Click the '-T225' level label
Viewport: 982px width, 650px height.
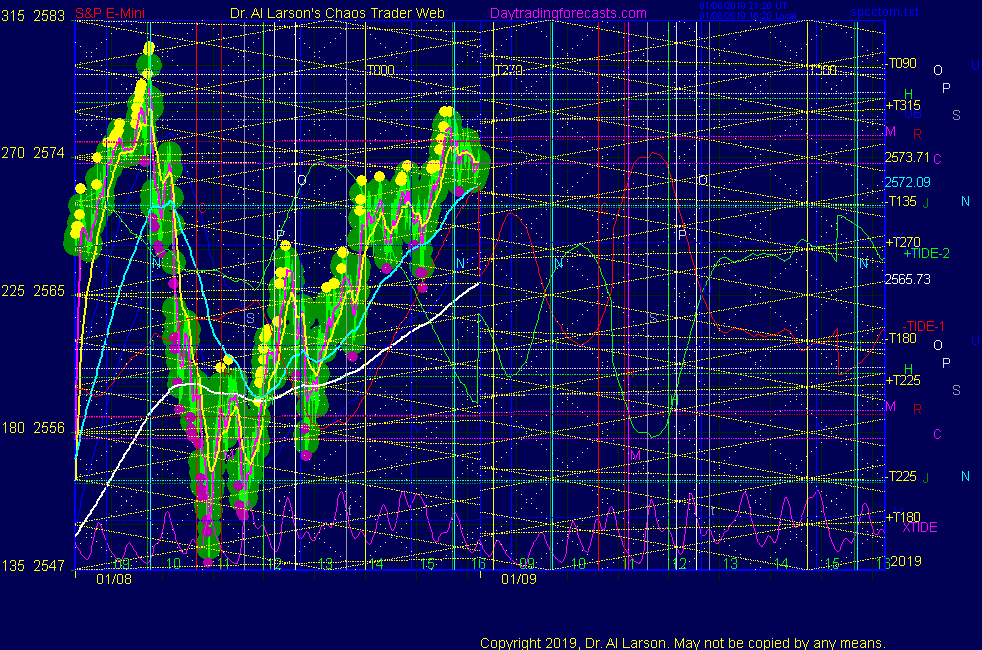901,477
